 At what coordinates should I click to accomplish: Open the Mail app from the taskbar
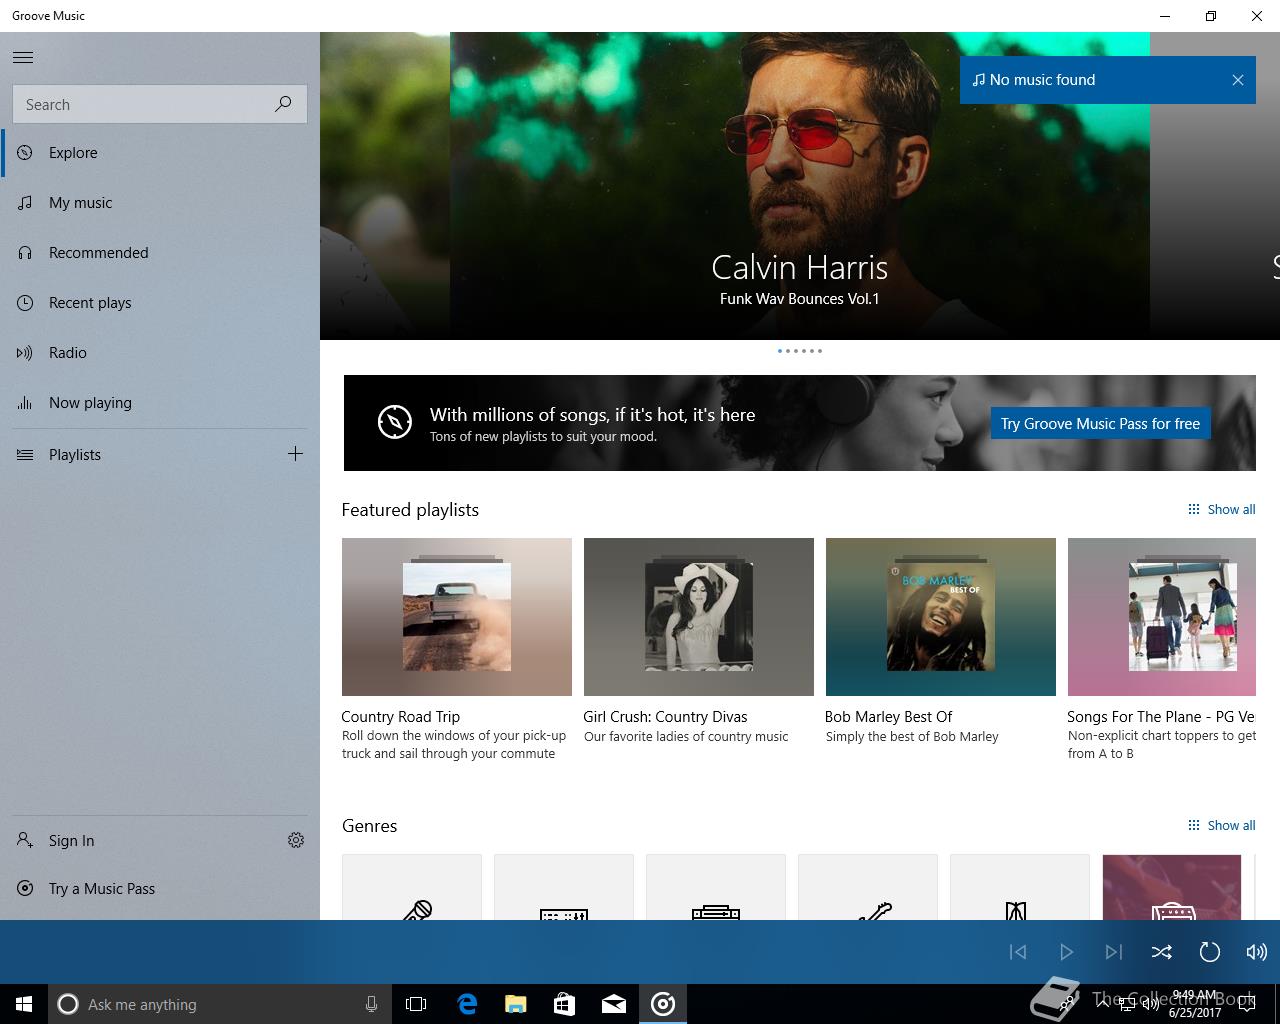pos(614,1004)
